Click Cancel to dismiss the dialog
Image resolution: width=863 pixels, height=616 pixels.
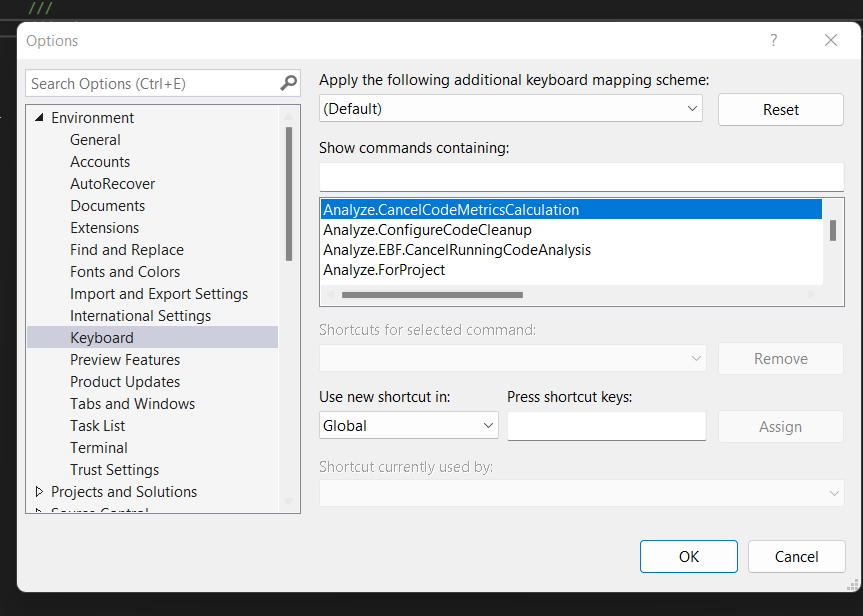pyautogui.click(x=796, y=556)
